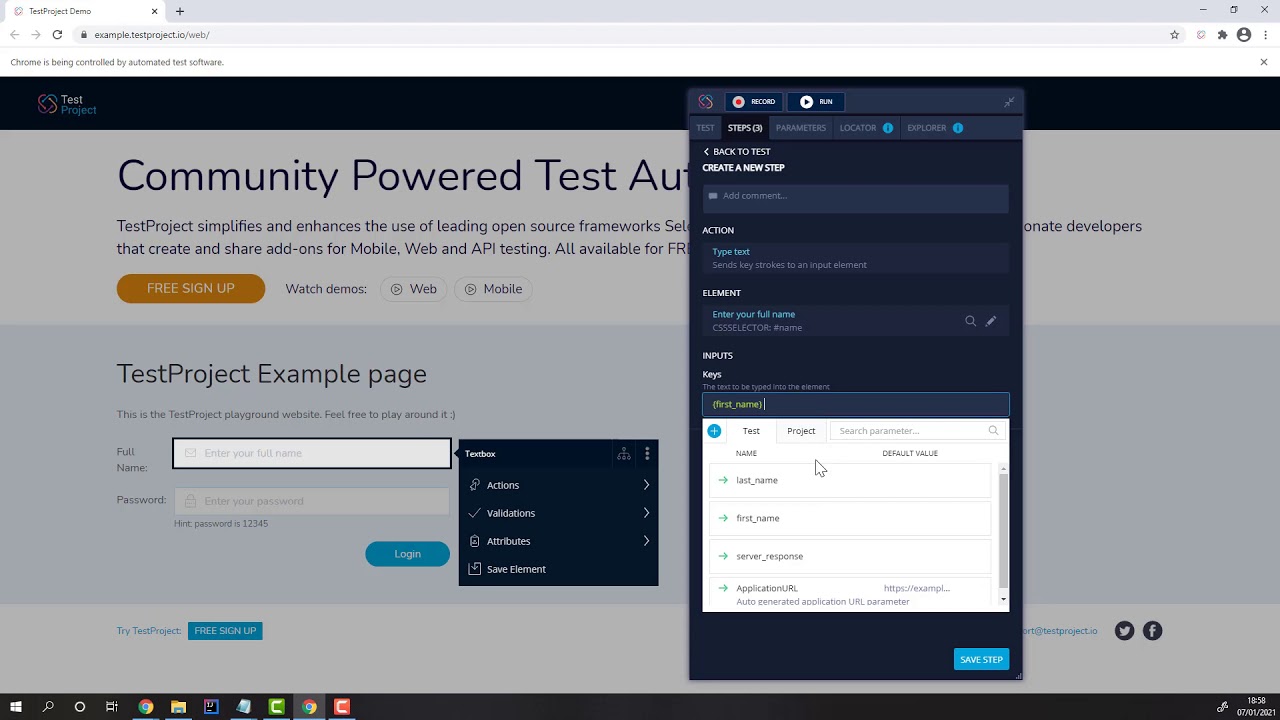This screenshot has width=1280, height=720.
Task: Dismiss the automated test software notification
Action: [1264, 62]
